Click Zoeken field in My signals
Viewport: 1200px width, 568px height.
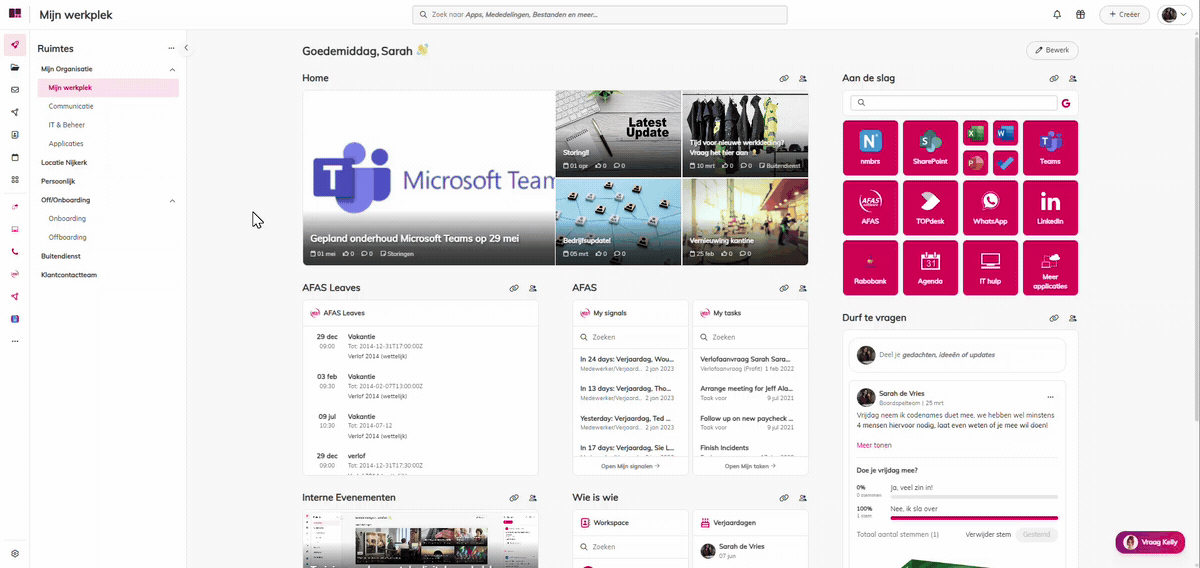point(630,338)
